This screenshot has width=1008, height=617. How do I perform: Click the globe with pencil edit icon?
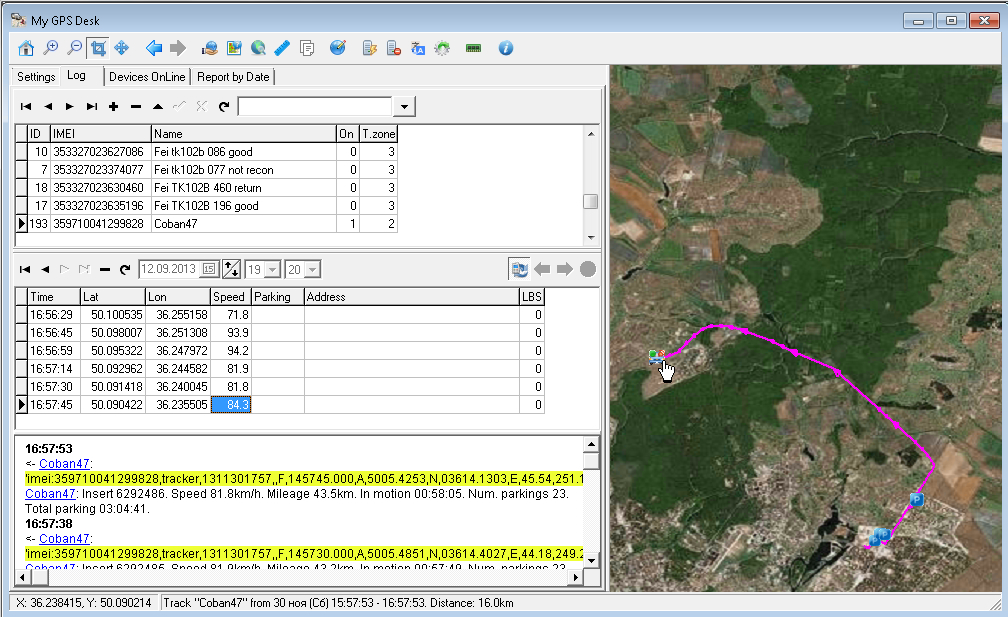[338, 48]
